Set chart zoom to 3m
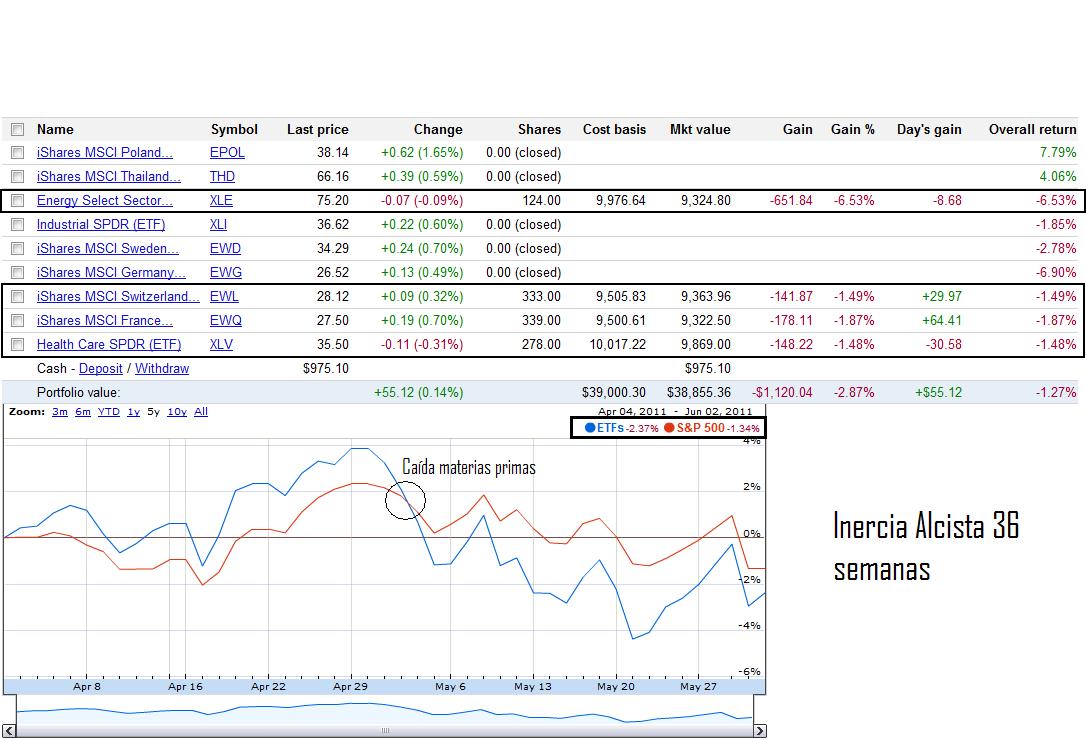The height and width of the screenshot is (738, 1086). tap(60, 412)
